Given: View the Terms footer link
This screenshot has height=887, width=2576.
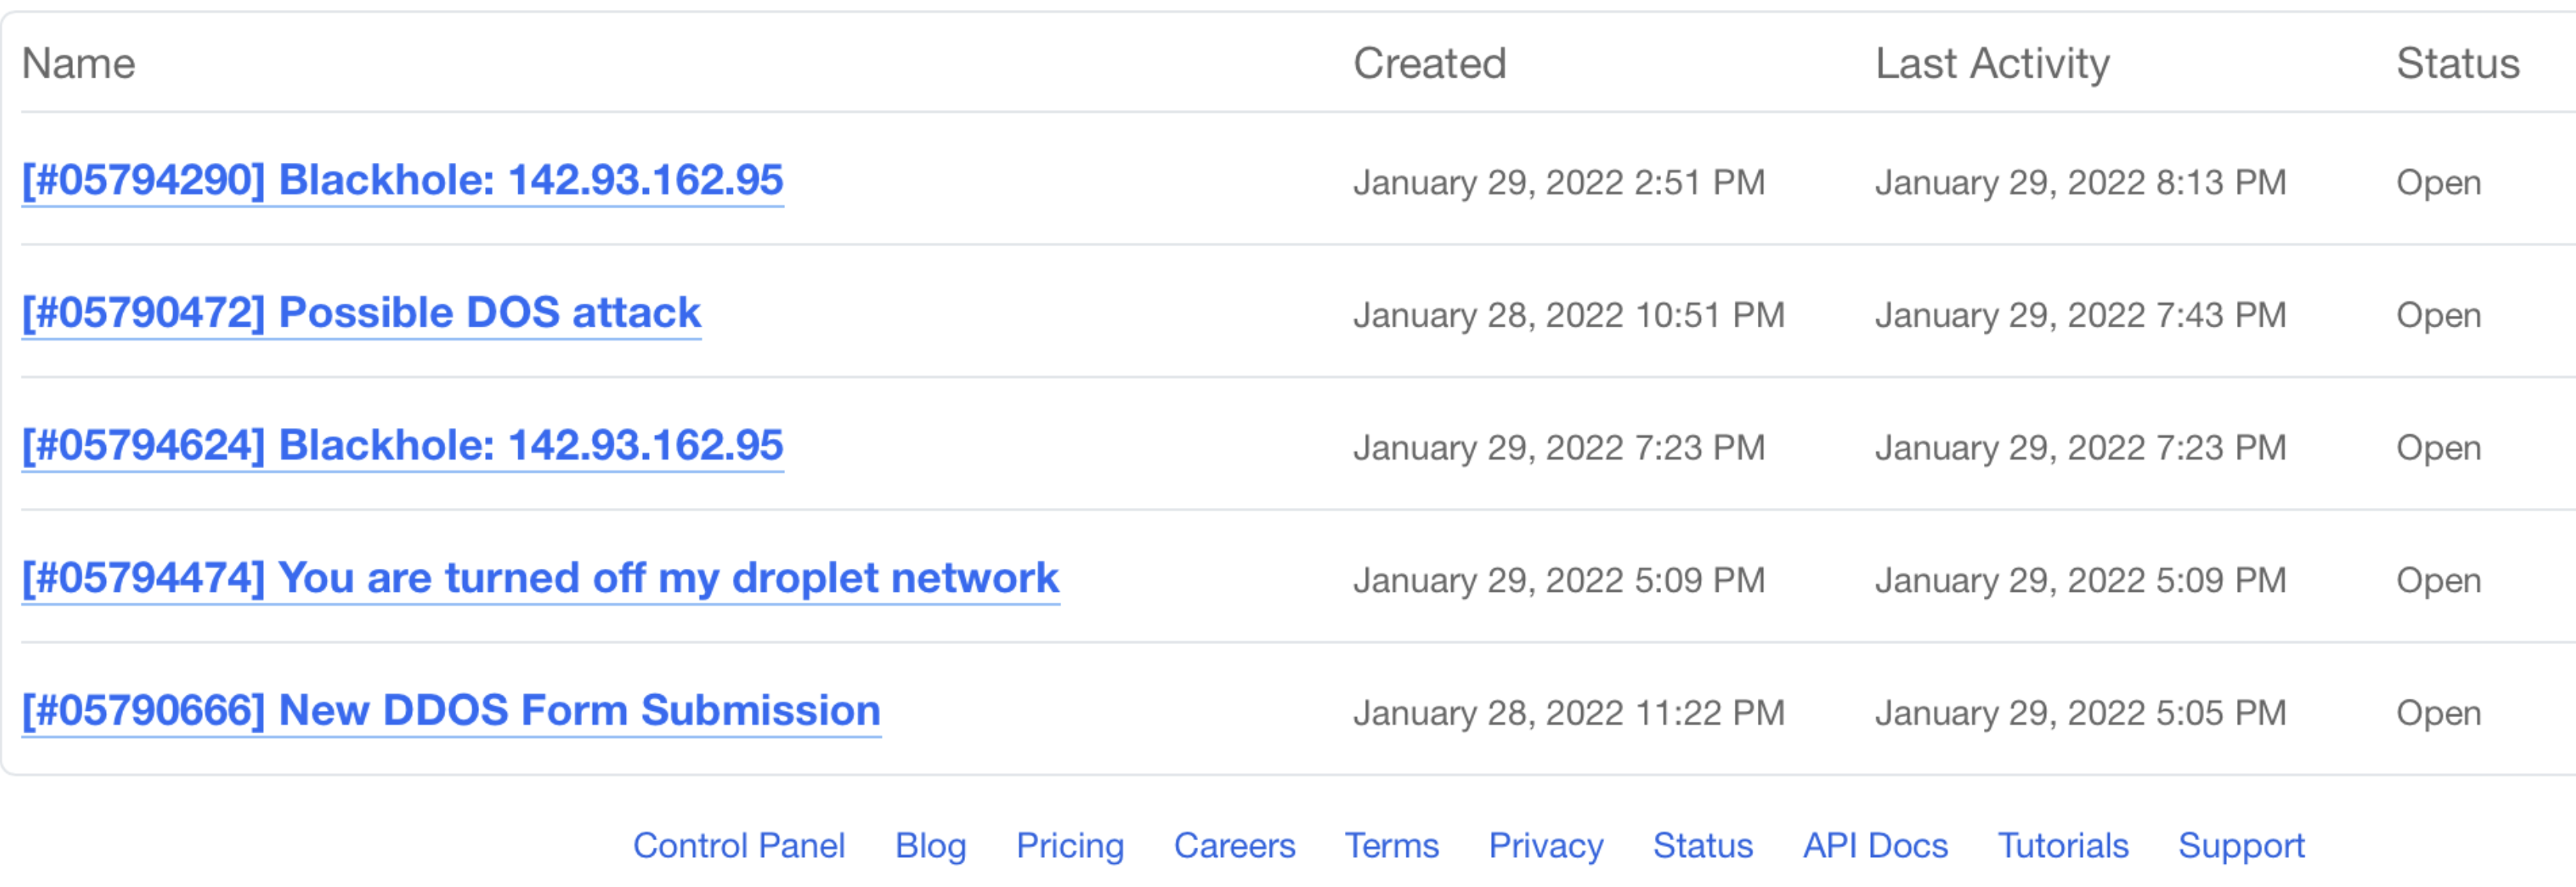Looking at the screenshot, I should 1391,846.
